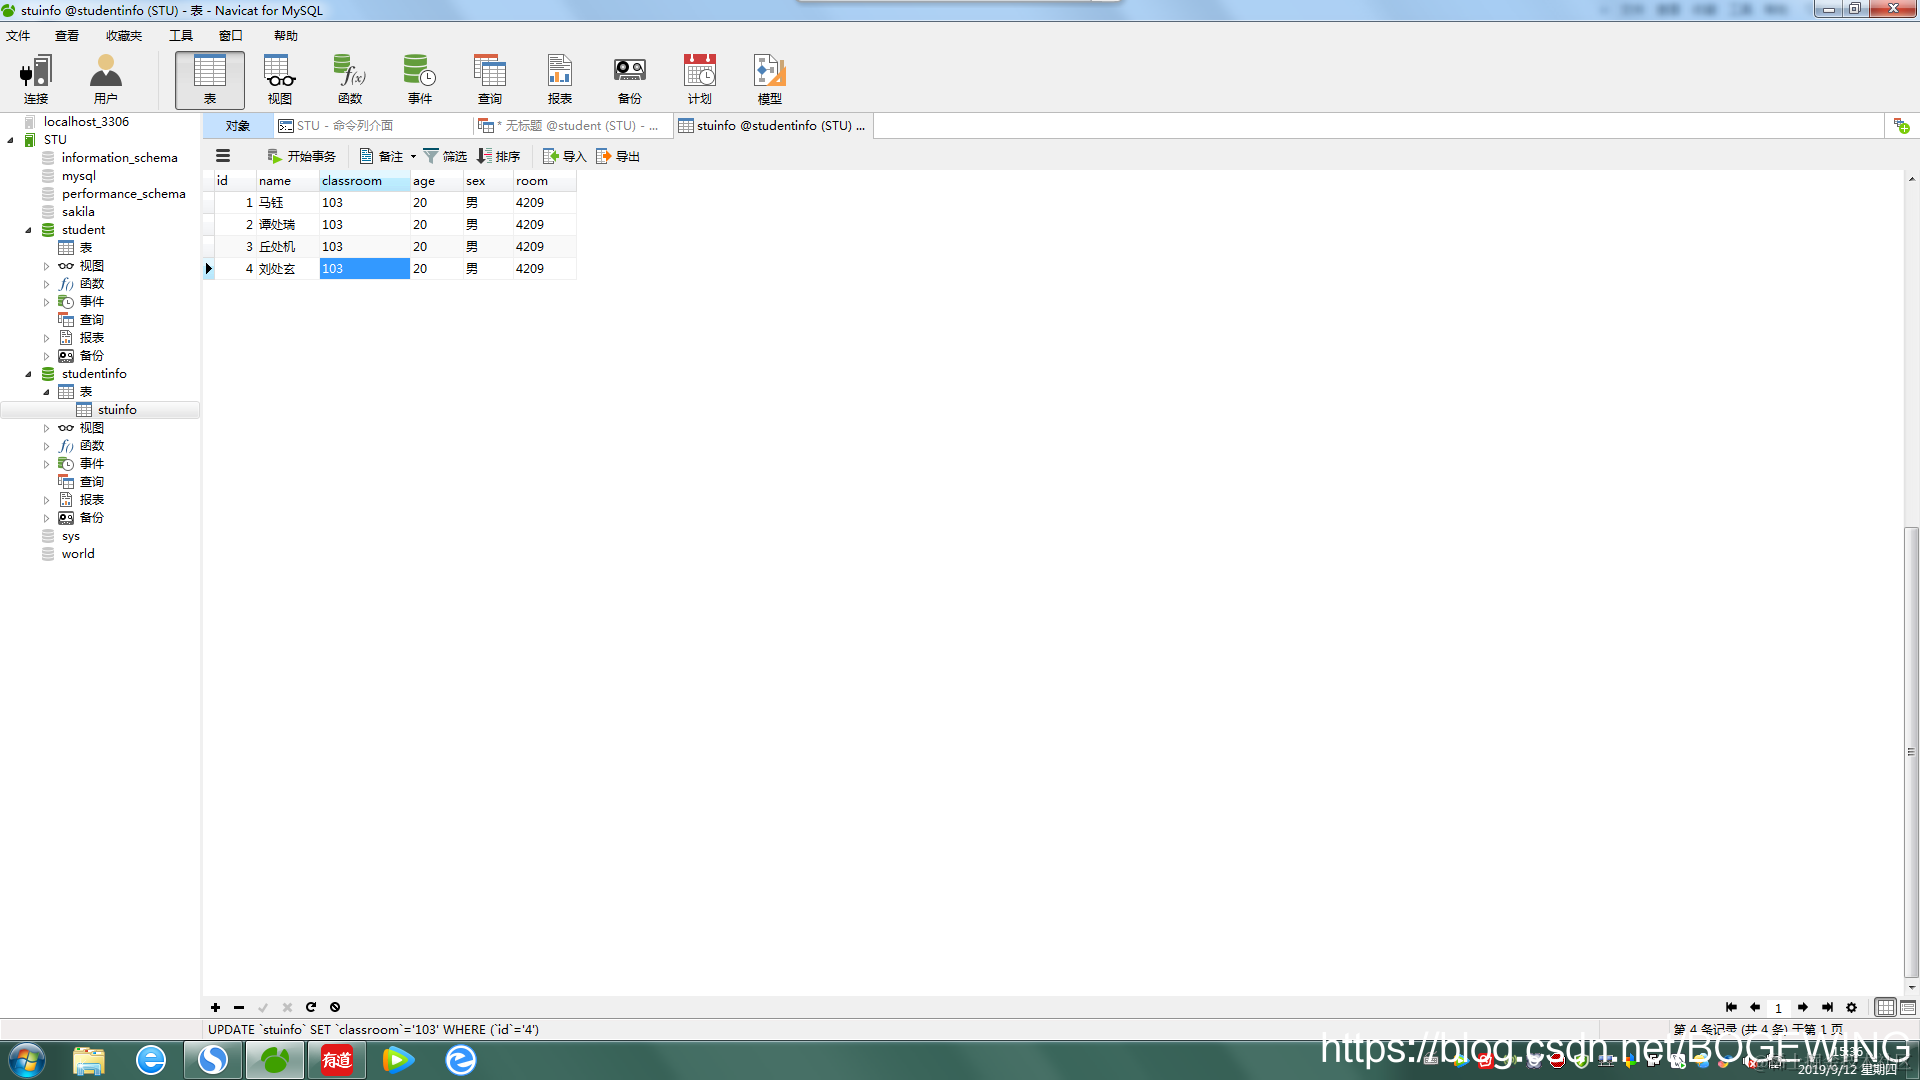Image resolution: width=1920 pixels, height=1080 pixels.
Task: Click the Schedule (计划) toolbar icon
Action: click(x=699, y=79)
